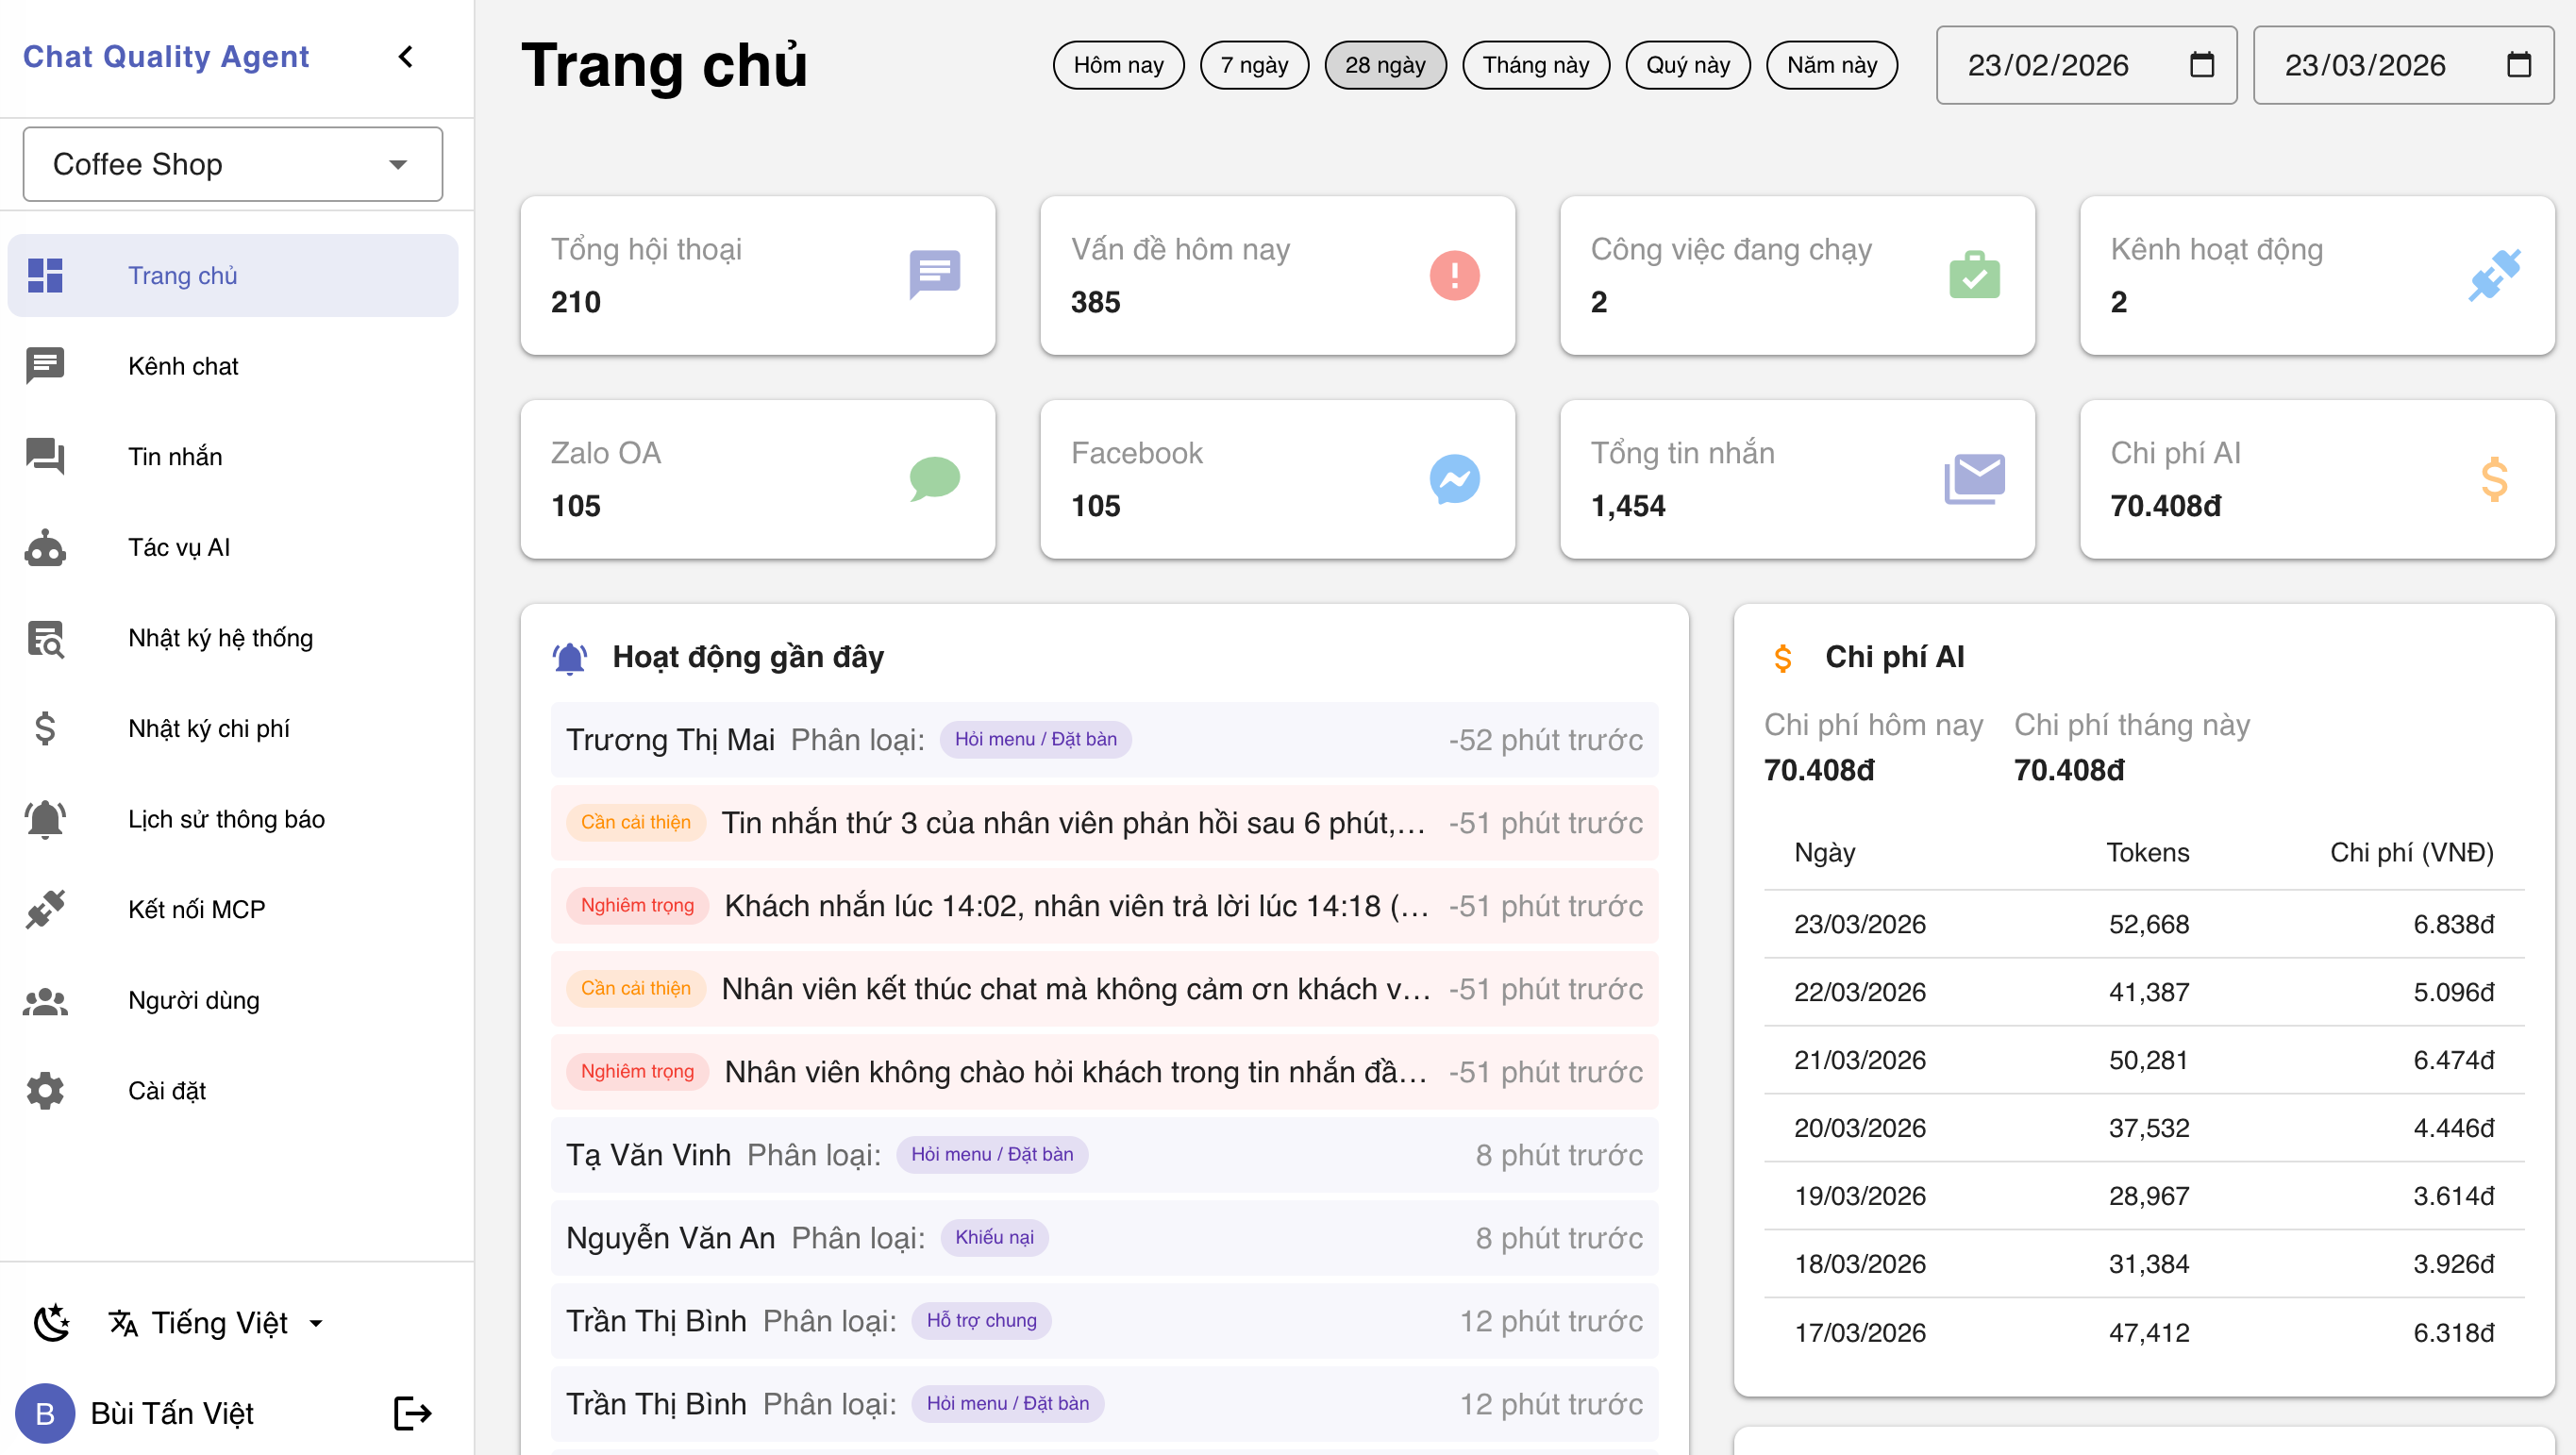Click the Nhật ký chi phí dollar icon
This screenshot has width=2576, height=1455.
[x=45, y=728]
